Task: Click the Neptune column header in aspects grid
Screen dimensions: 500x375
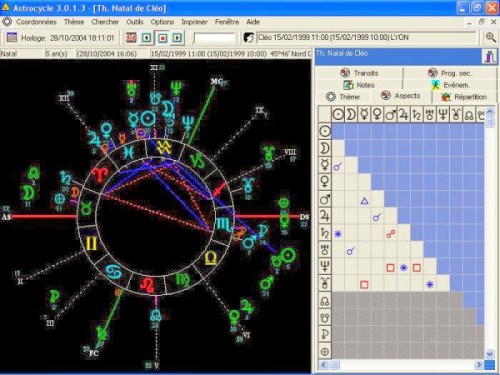Action: [443, 115]
